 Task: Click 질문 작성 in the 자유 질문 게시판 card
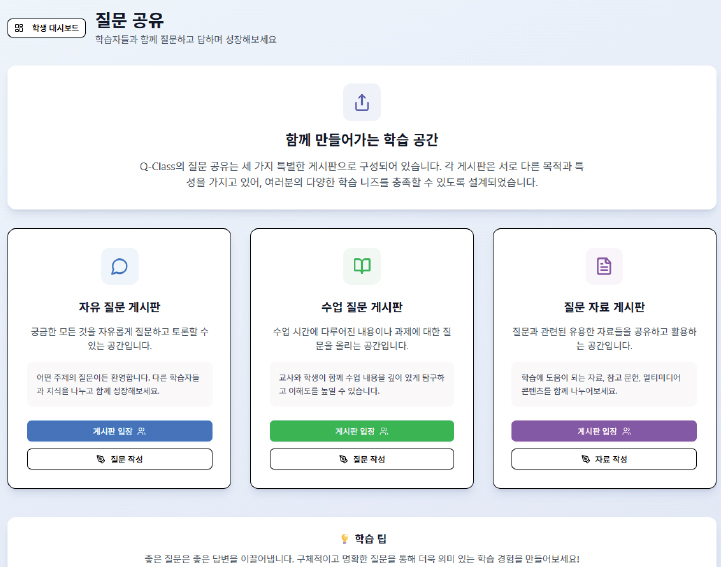point(119,459)
